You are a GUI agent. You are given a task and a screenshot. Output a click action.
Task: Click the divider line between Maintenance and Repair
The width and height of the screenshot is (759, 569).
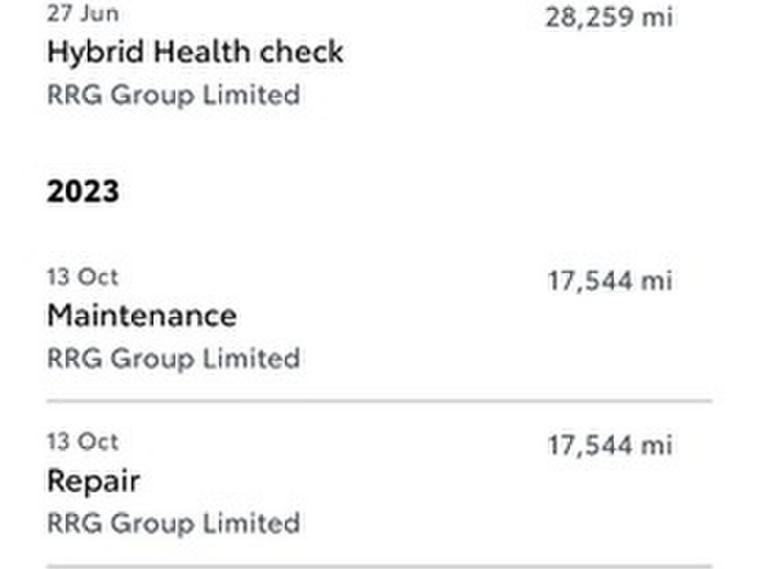coord(379,401)
